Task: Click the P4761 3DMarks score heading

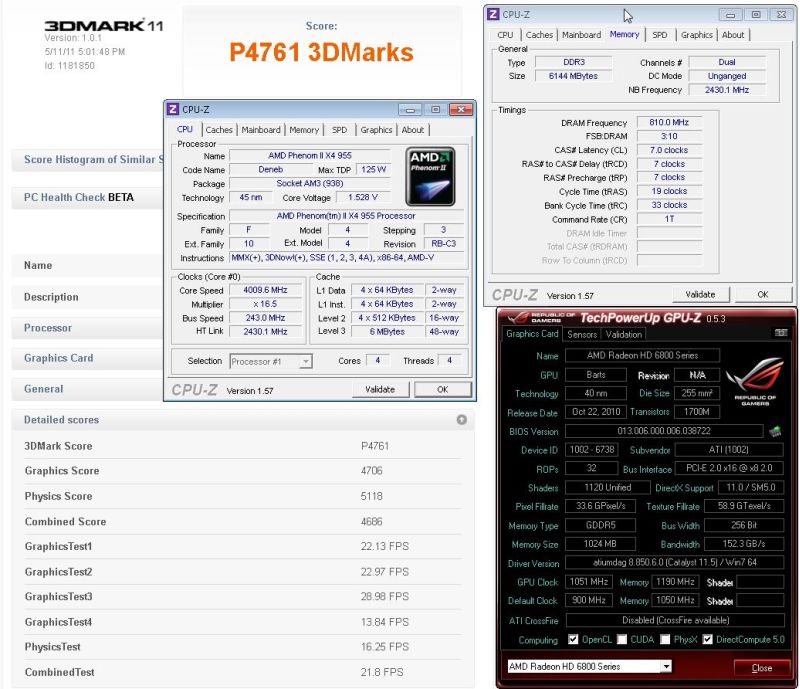Action: (321, 52)
